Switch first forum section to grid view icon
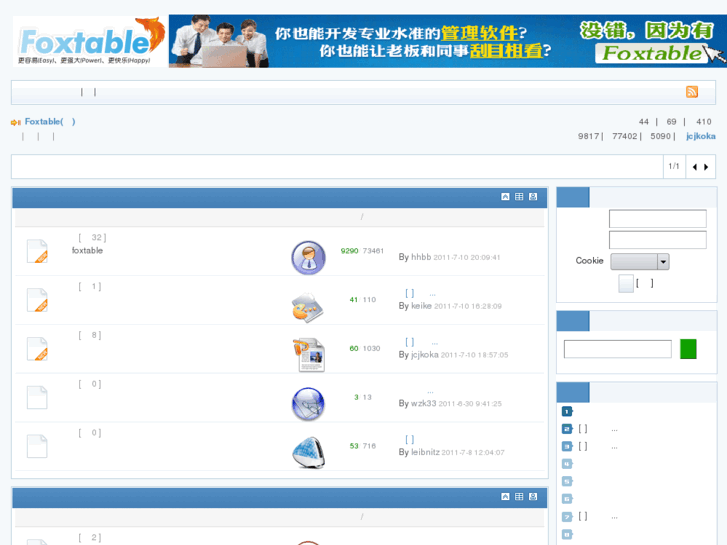727x545 pixels. pyautogui.click(x=519, y=197)
